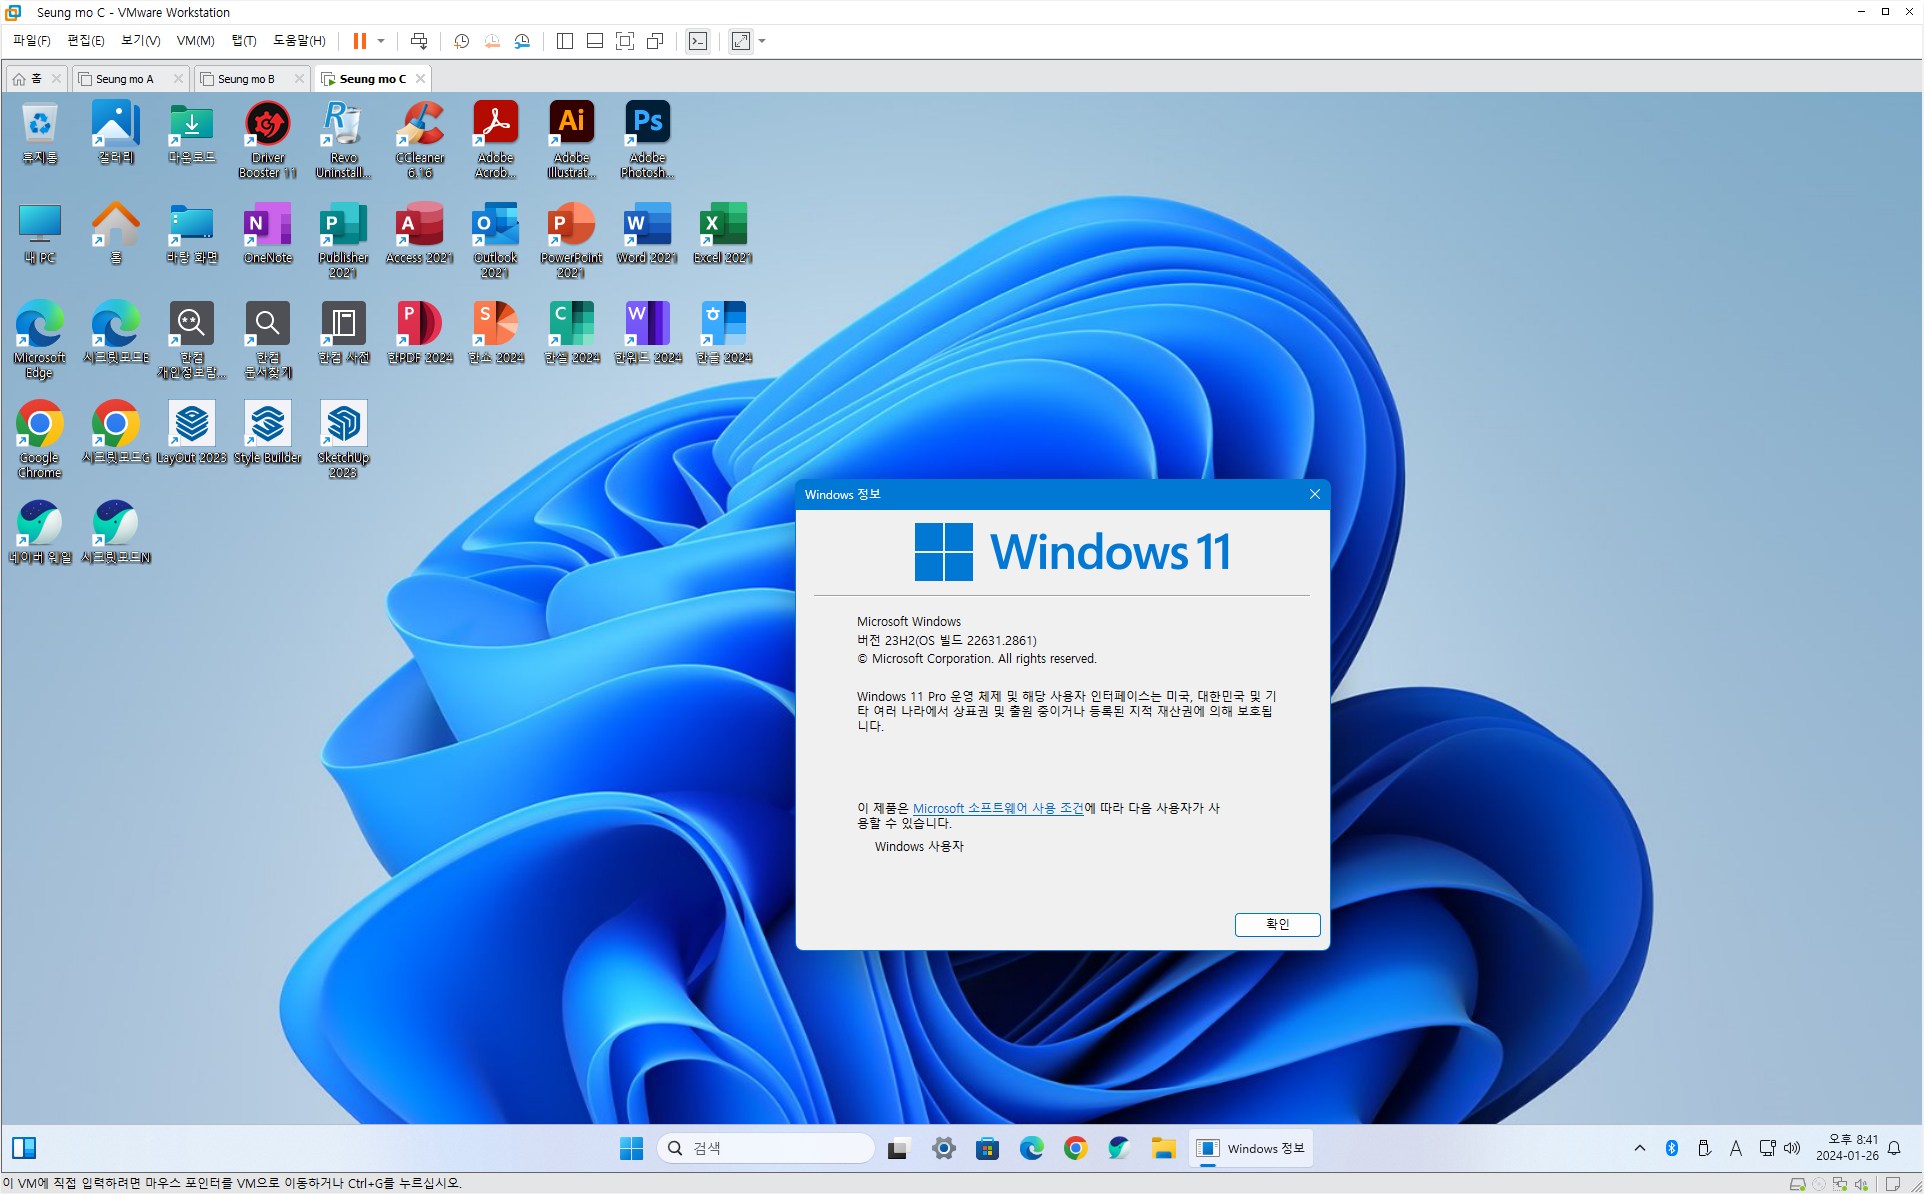1924x1194 pixels.
Task: Toggle the thumbnail bar view
Action: (595, 41)
